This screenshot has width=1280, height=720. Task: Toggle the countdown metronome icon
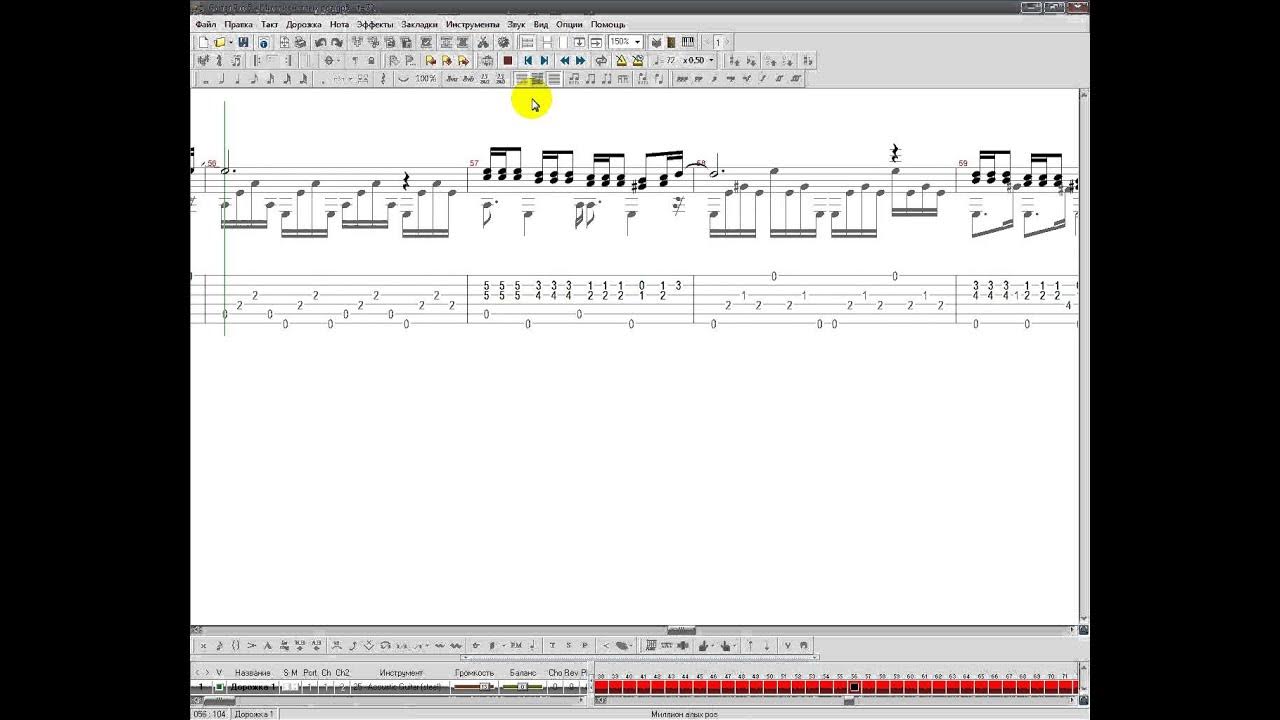pyautogui.click(x=638, y=60)
